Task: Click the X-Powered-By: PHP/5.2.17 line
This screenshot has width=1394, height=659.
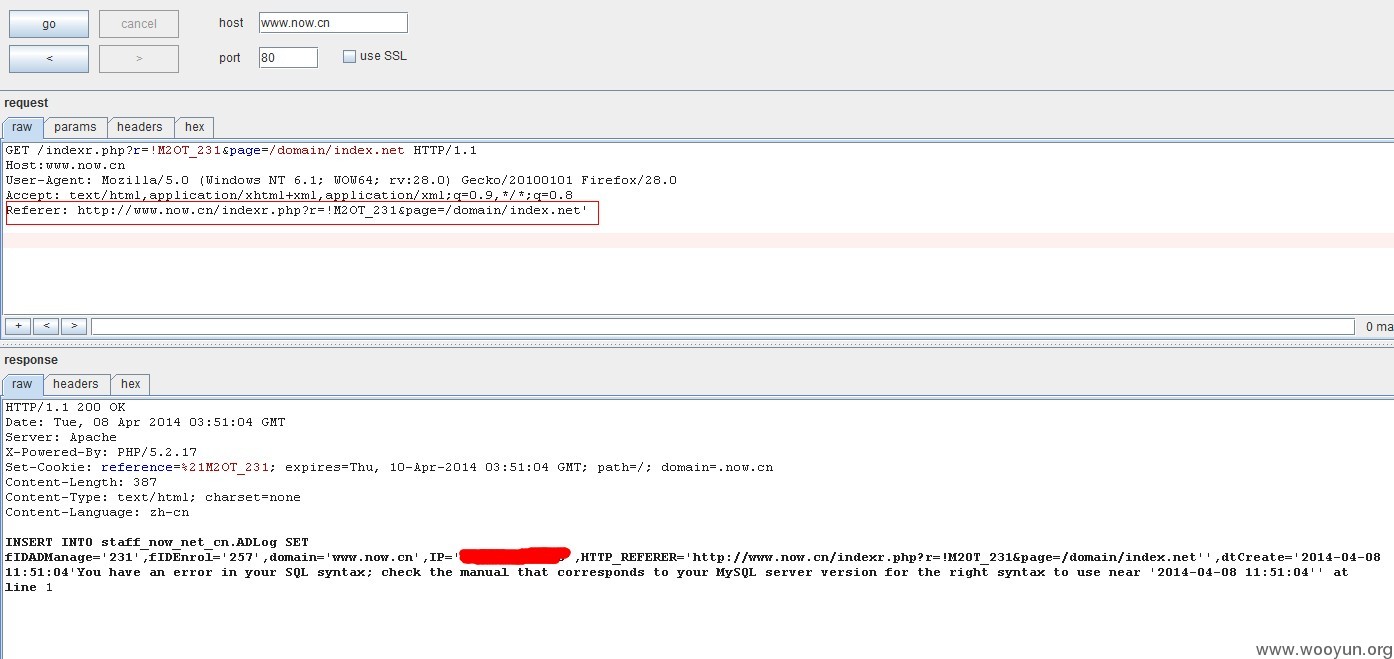Action: (101, 453)
